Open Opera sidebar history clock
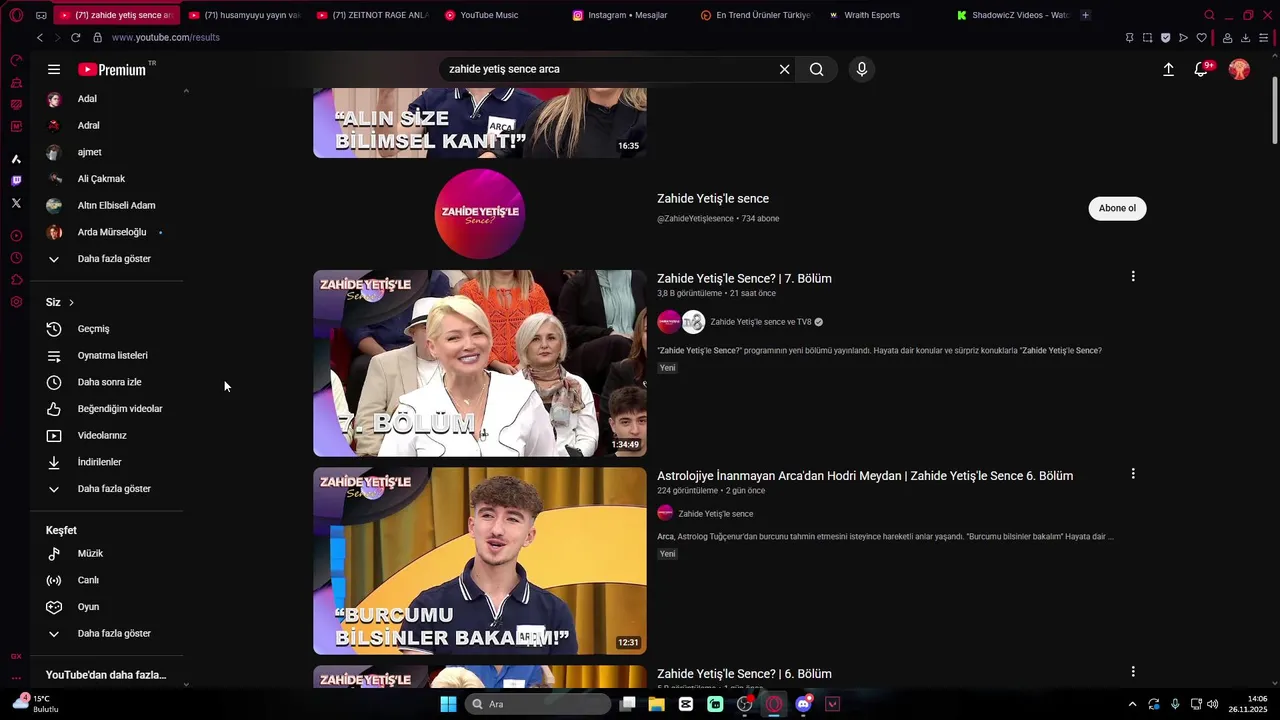 point(16,258)
